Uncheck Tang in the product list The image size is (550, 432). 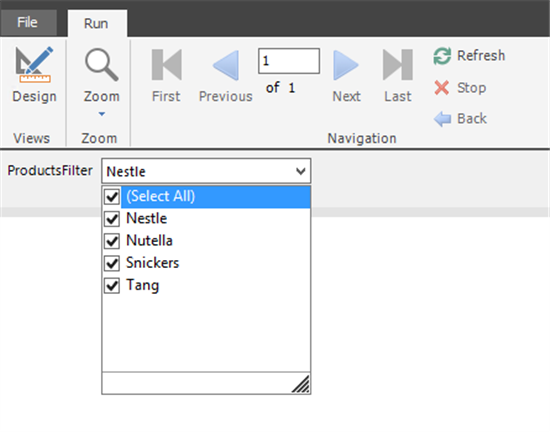pos(112,285)
